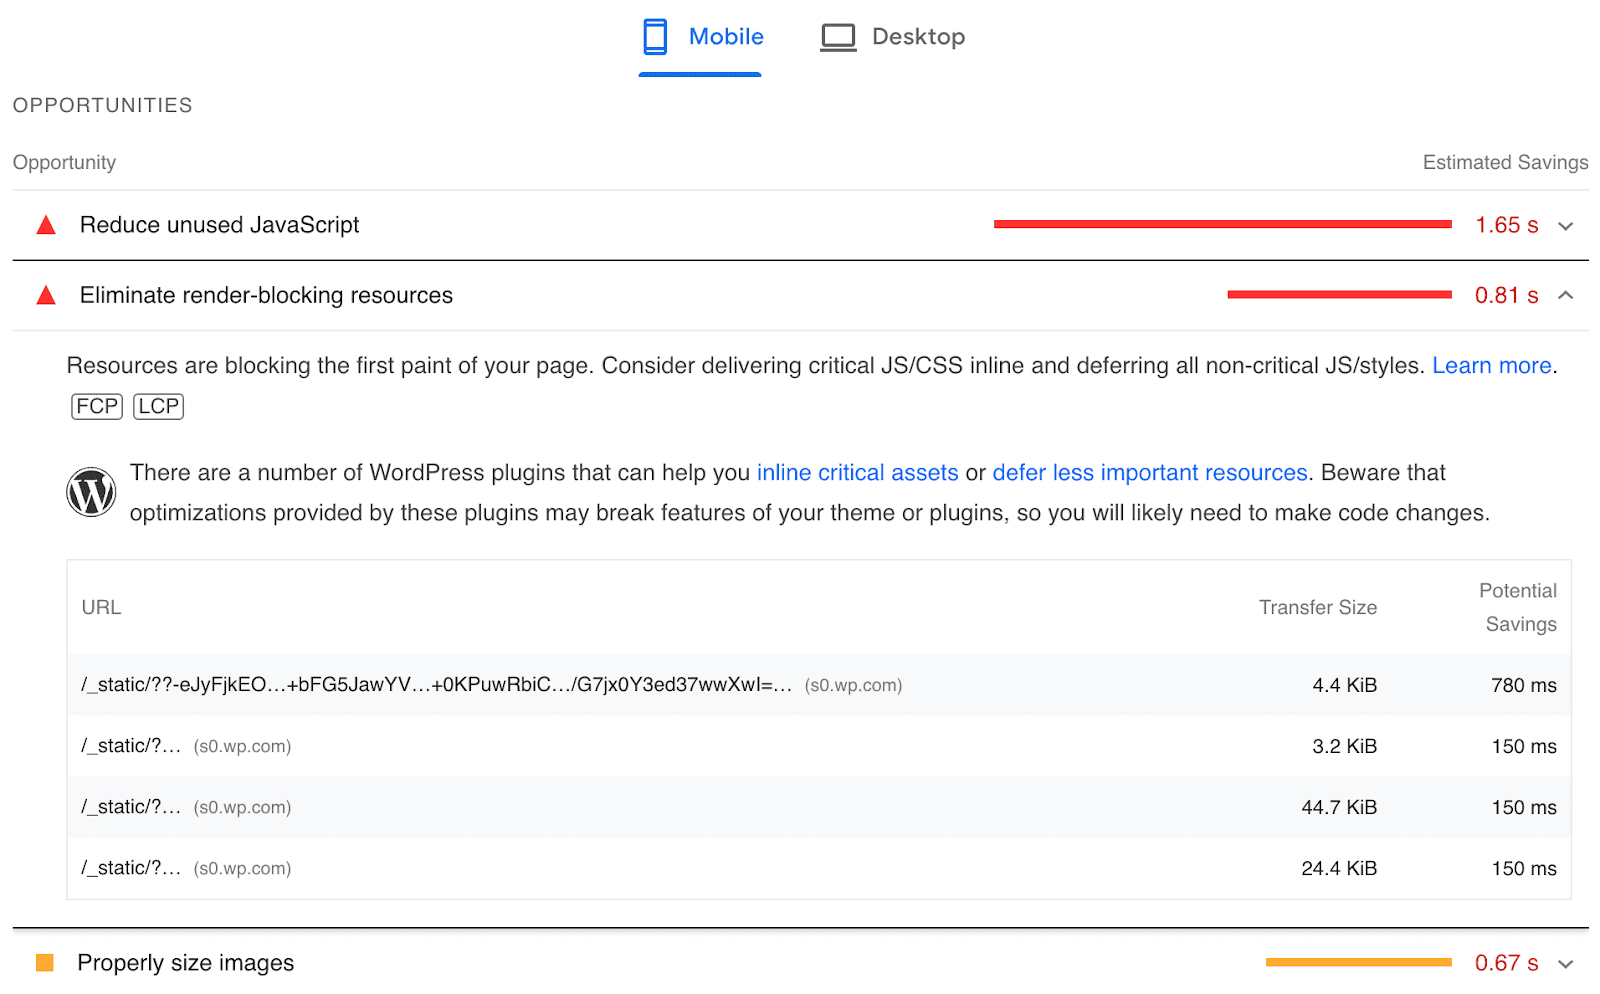Click 150 ms savings in 24.4 KiB row
Viewport: 1600px width, 994px height.
(x=1524, y=868)
